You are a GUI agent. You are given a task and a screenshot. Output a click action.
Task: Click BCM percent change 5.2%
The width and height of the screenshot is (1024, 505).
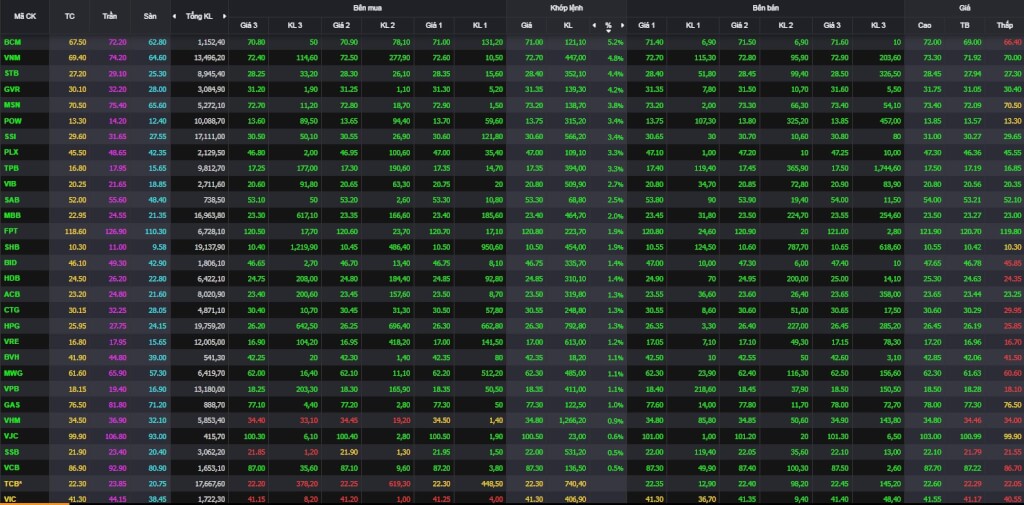[x=616, y=42]
